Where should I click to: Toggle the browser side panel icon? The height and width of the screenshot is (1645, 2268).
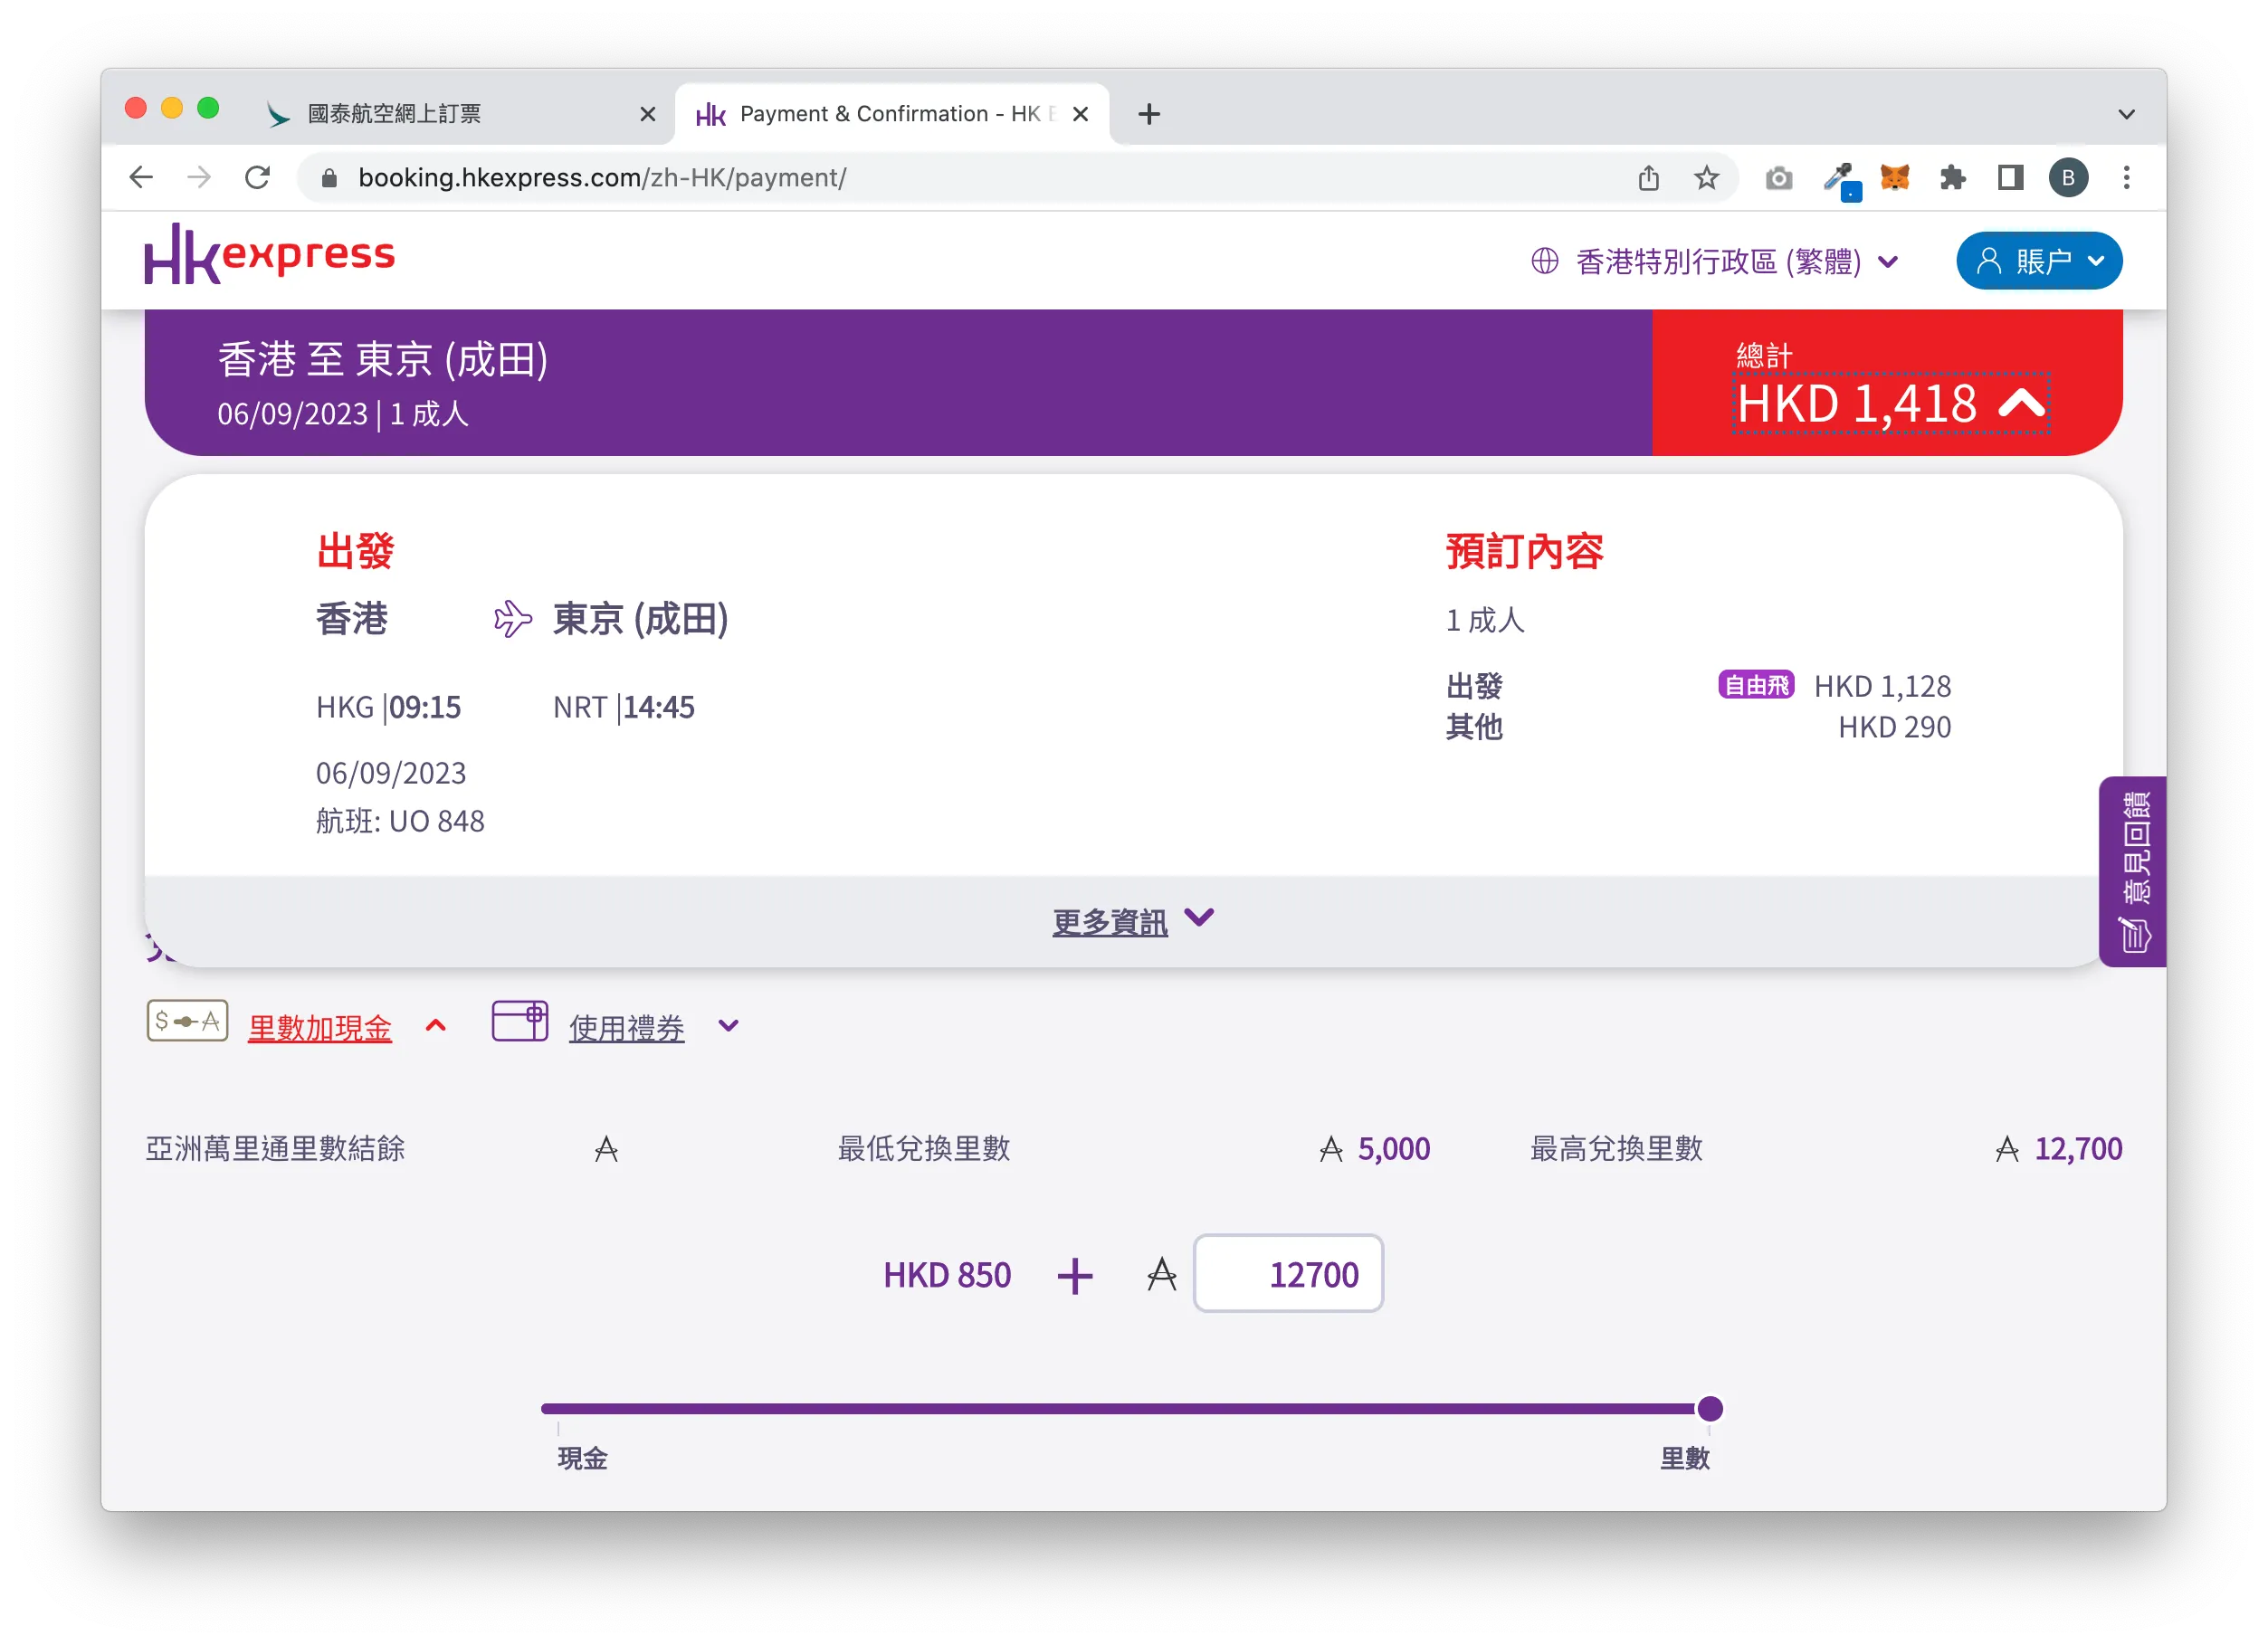point(2010,178)
